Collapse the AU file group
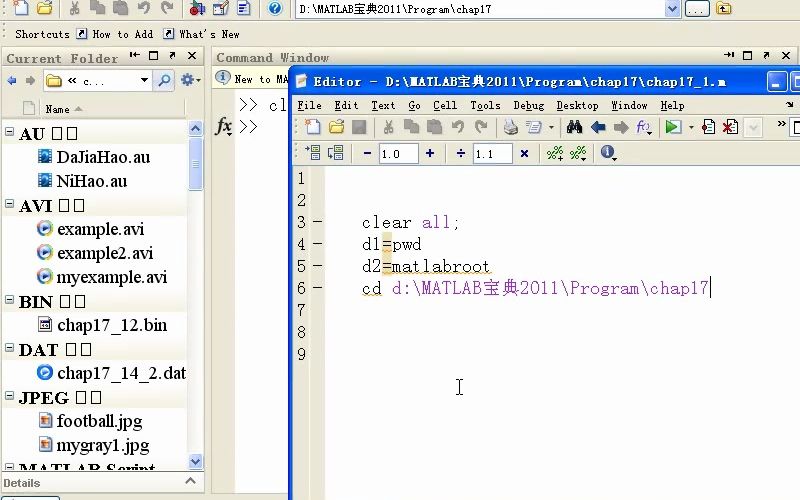 coord(9,132)
